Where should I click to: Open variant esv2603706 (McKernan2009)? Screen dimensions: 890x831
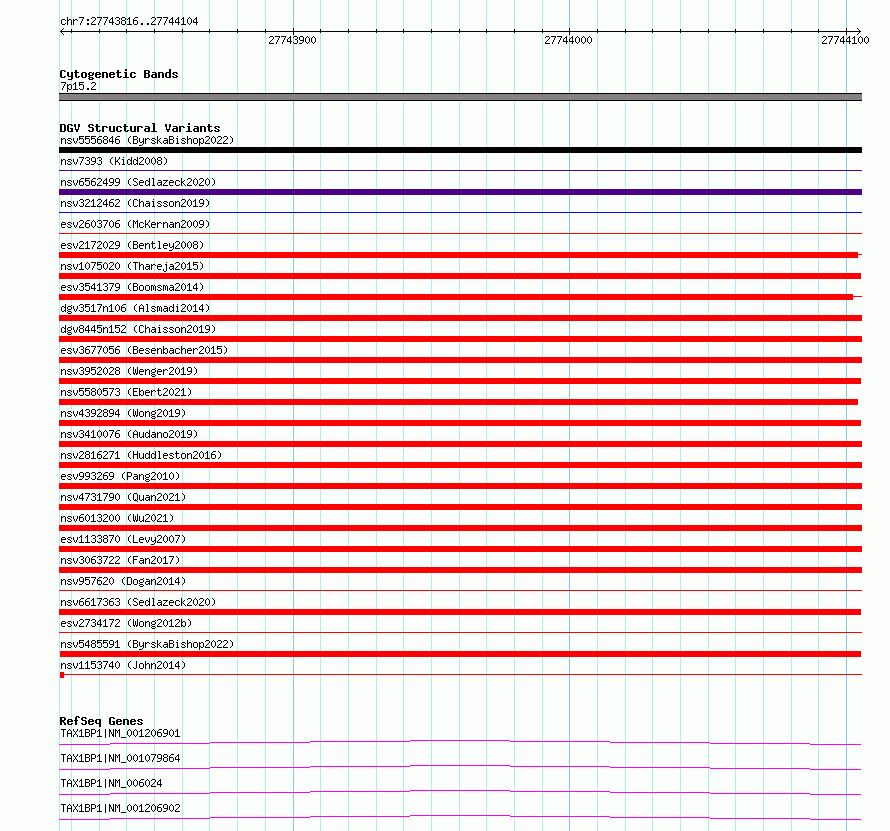(x=135, y=224)
